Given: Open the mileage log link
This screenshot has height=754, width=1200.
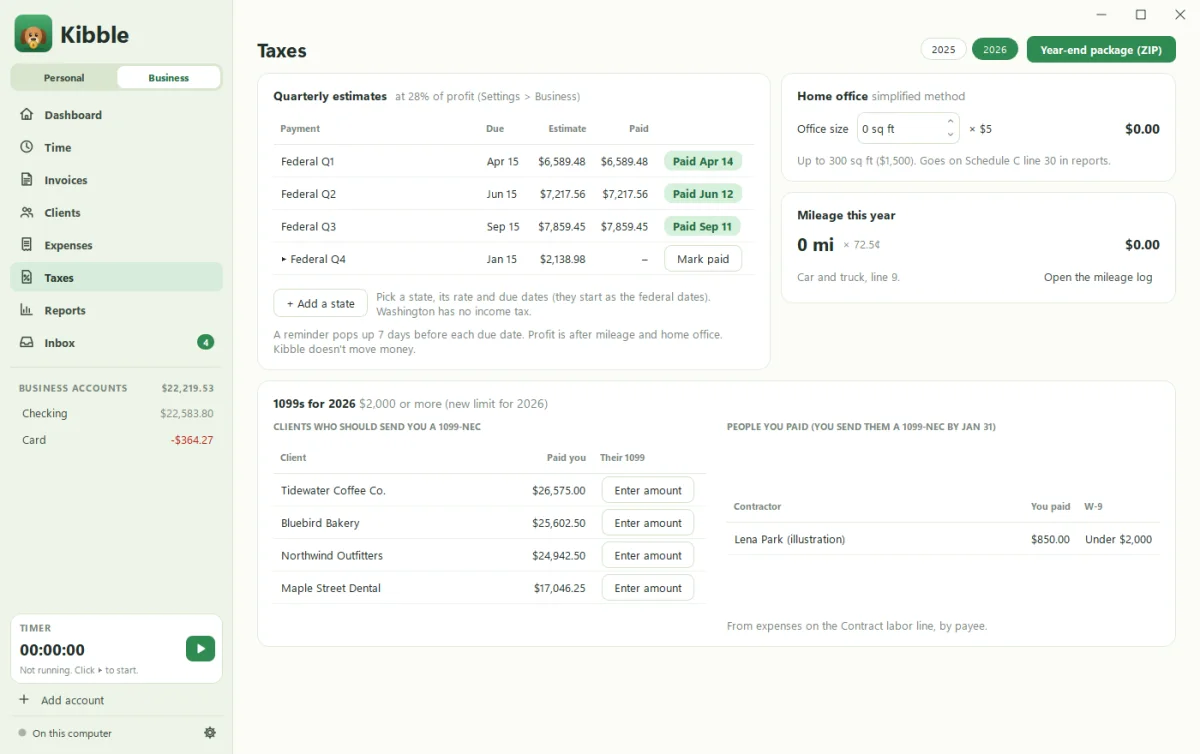Looking at the screenshot, I should coord(1098,277).
